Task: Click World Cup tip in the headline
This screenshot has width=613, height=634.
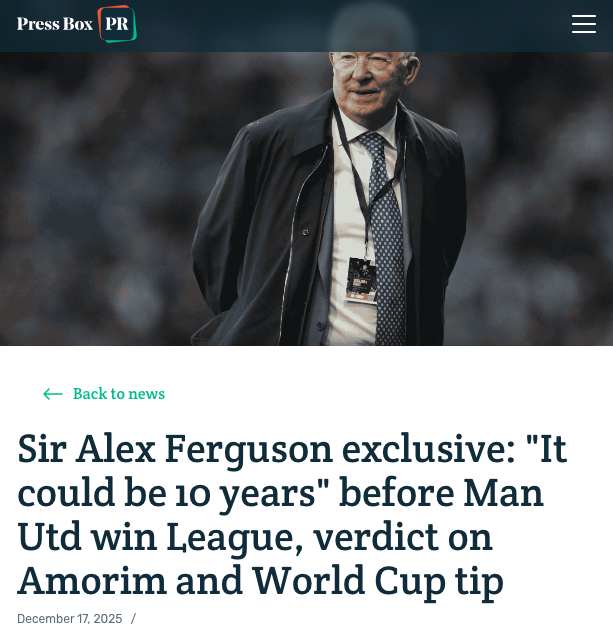Action: pos(378,581)
